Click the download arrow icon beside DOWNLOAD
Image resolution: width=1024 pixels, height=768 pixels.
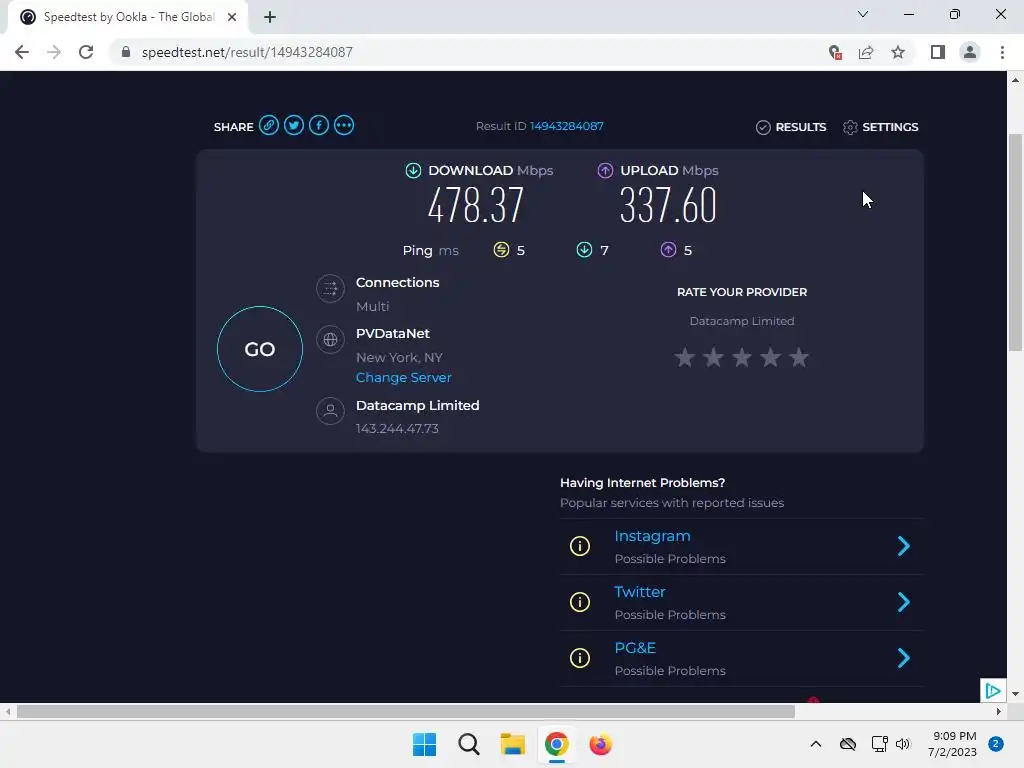[x=413, y=170]
